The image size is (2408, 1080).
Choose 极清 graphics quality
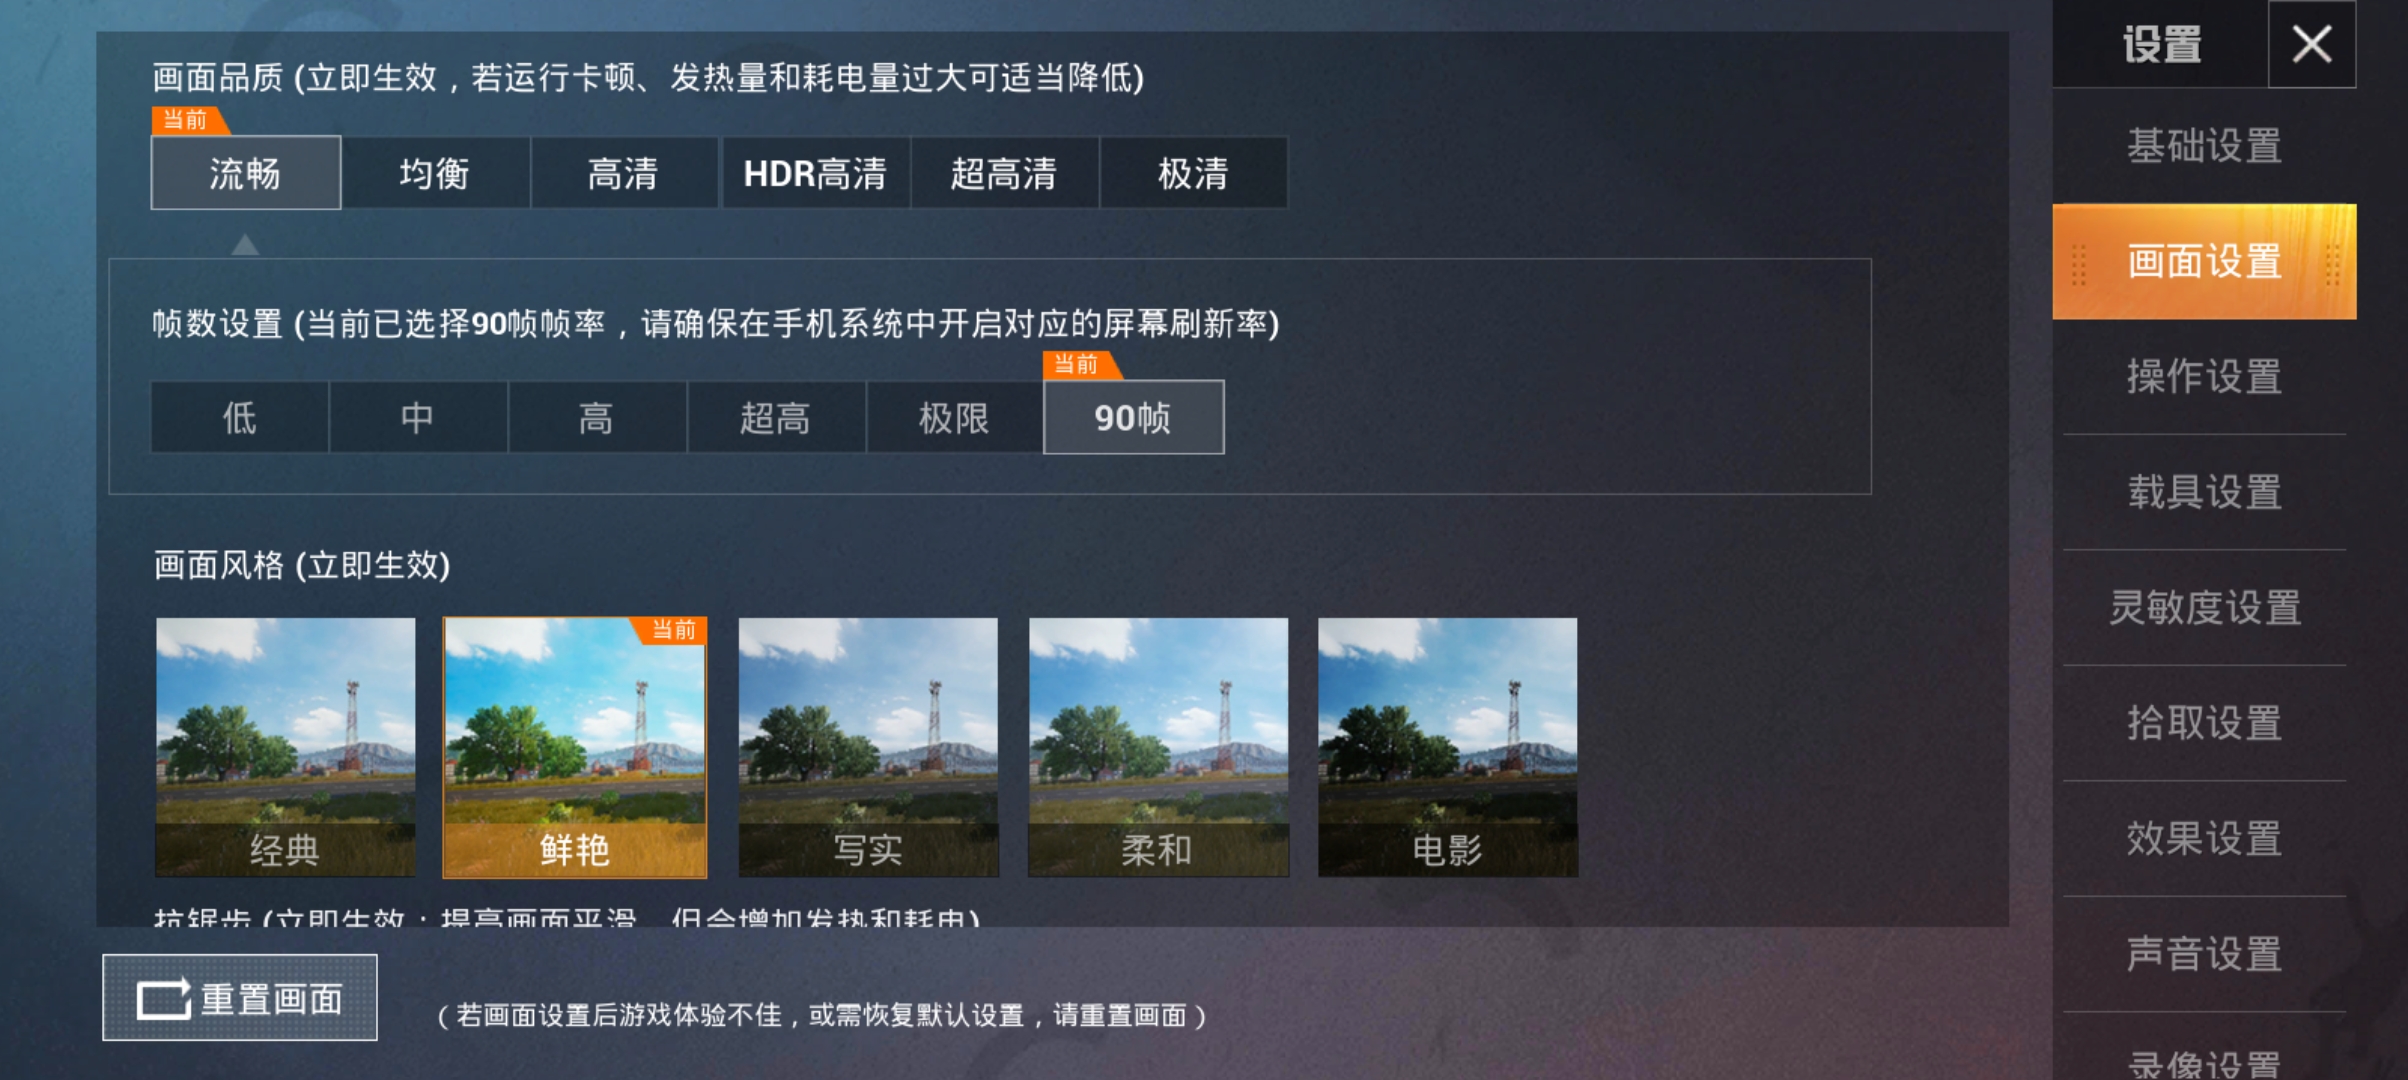click(1193, 173)
